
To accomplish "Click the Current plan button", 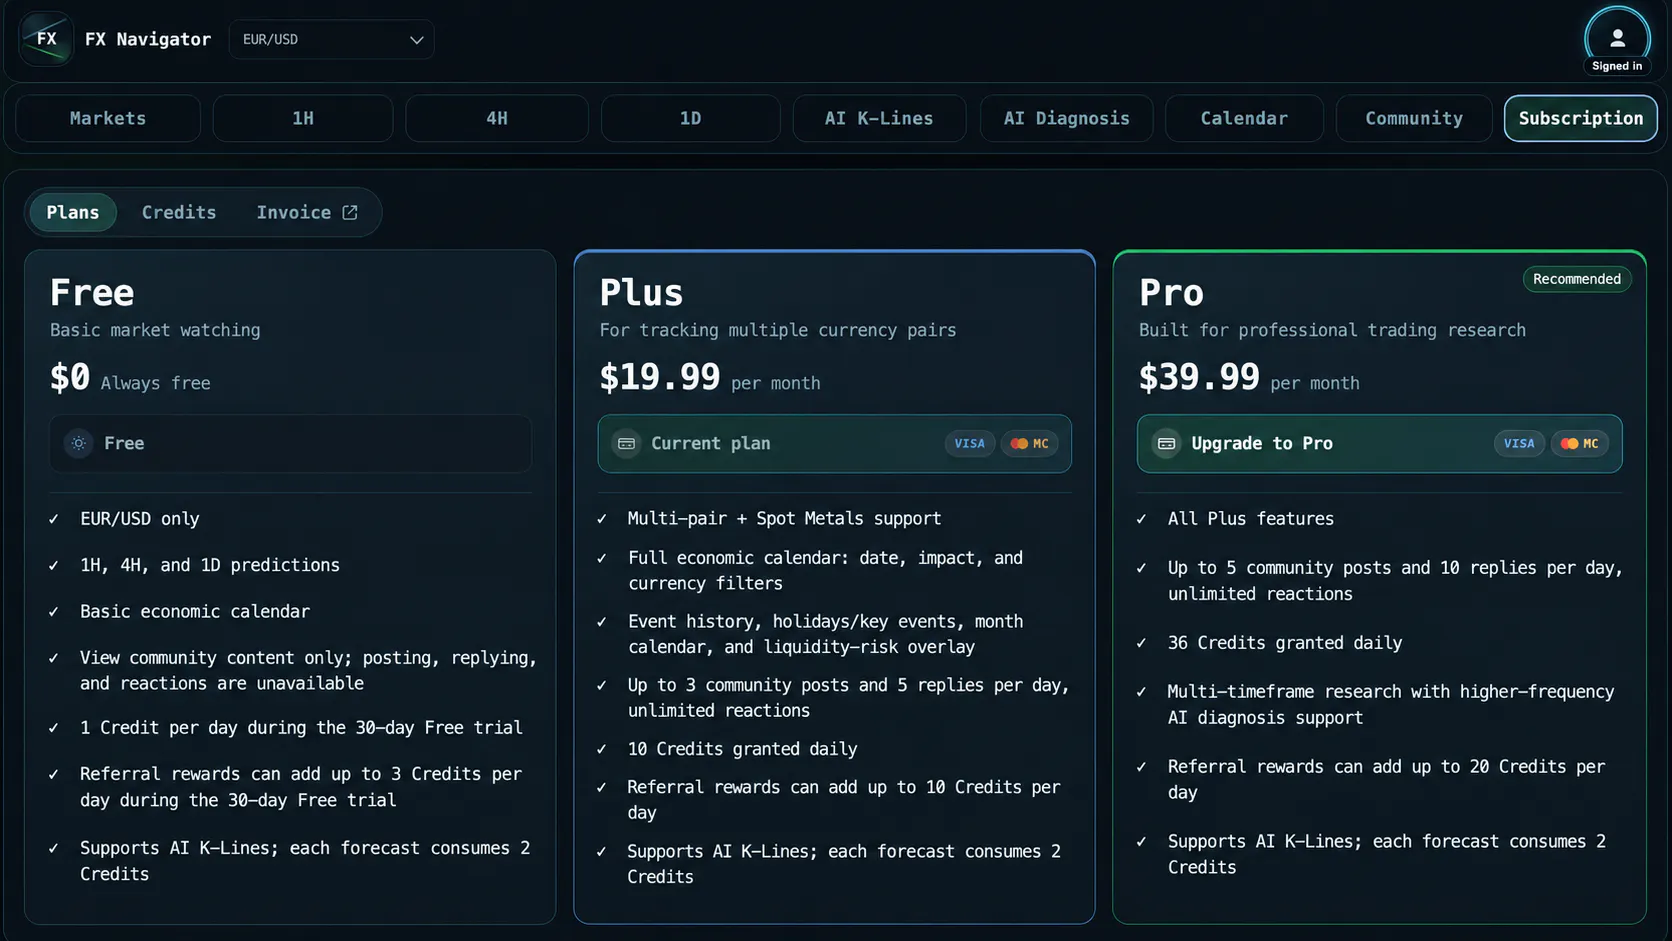I will (834, 443).
